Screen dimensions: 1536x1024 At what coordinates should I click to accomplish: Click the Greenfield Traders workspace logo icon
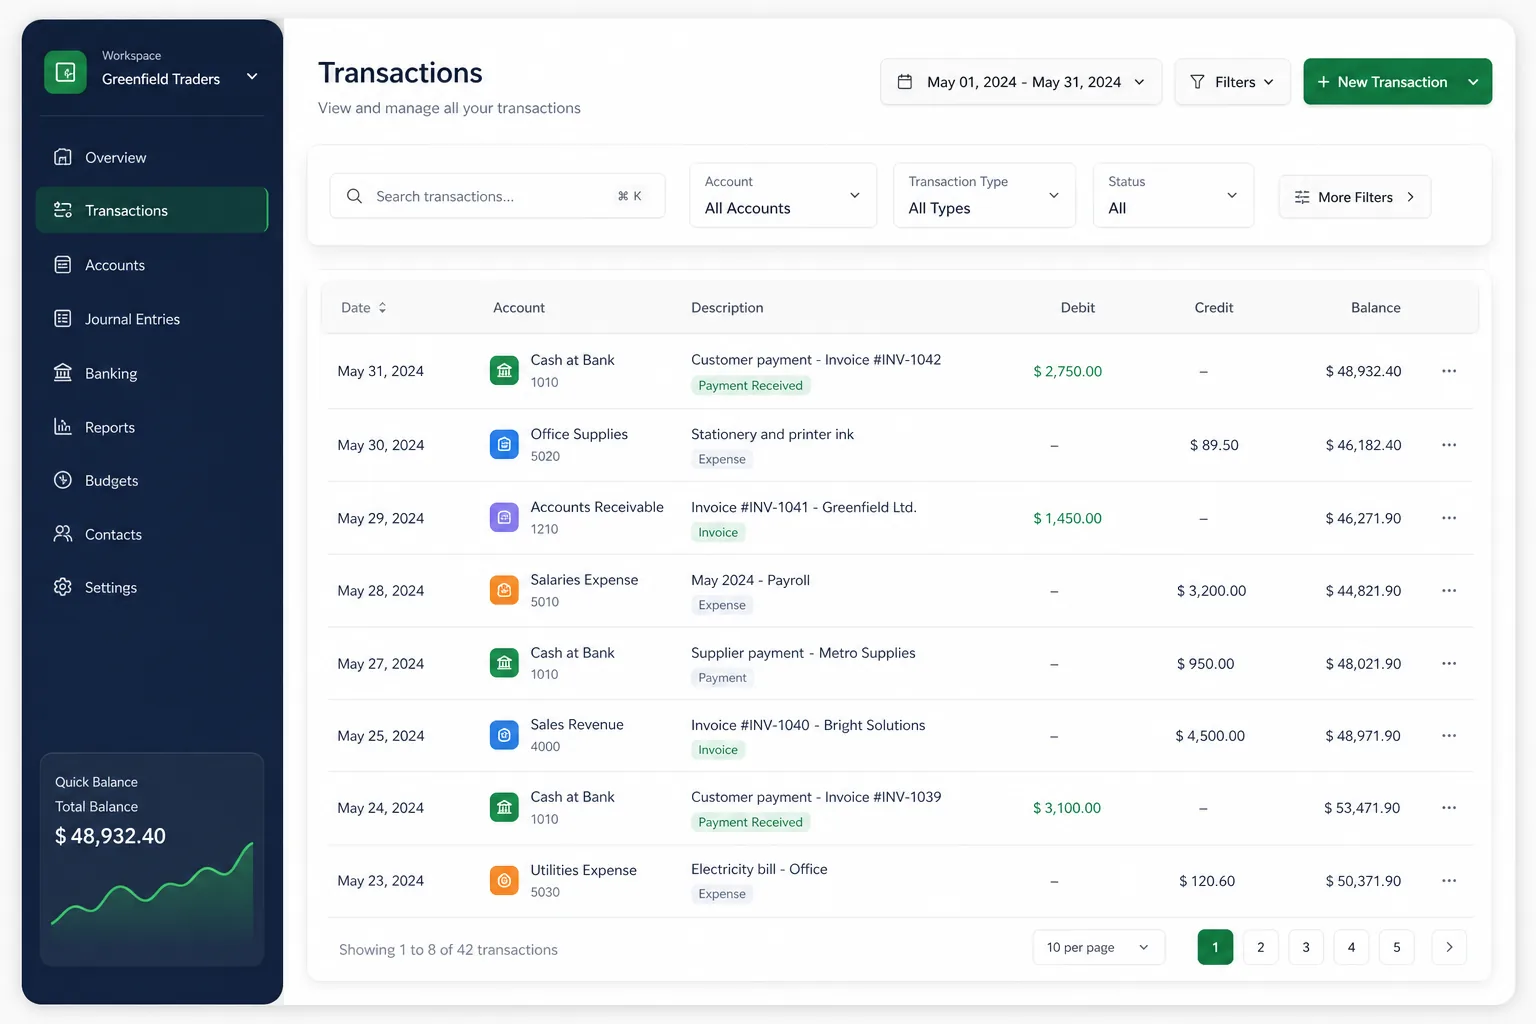[x=65, y=72]
